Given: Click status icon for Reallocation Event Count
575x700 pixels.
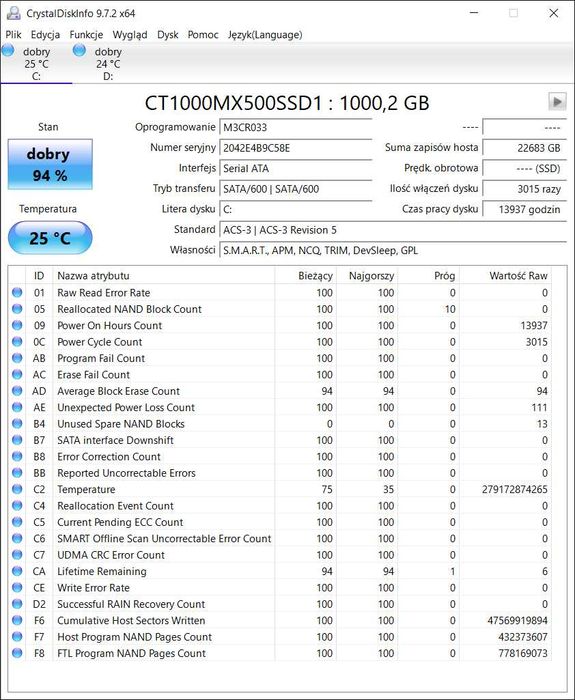Looking at the screenshot, I should tap(17, 505).
